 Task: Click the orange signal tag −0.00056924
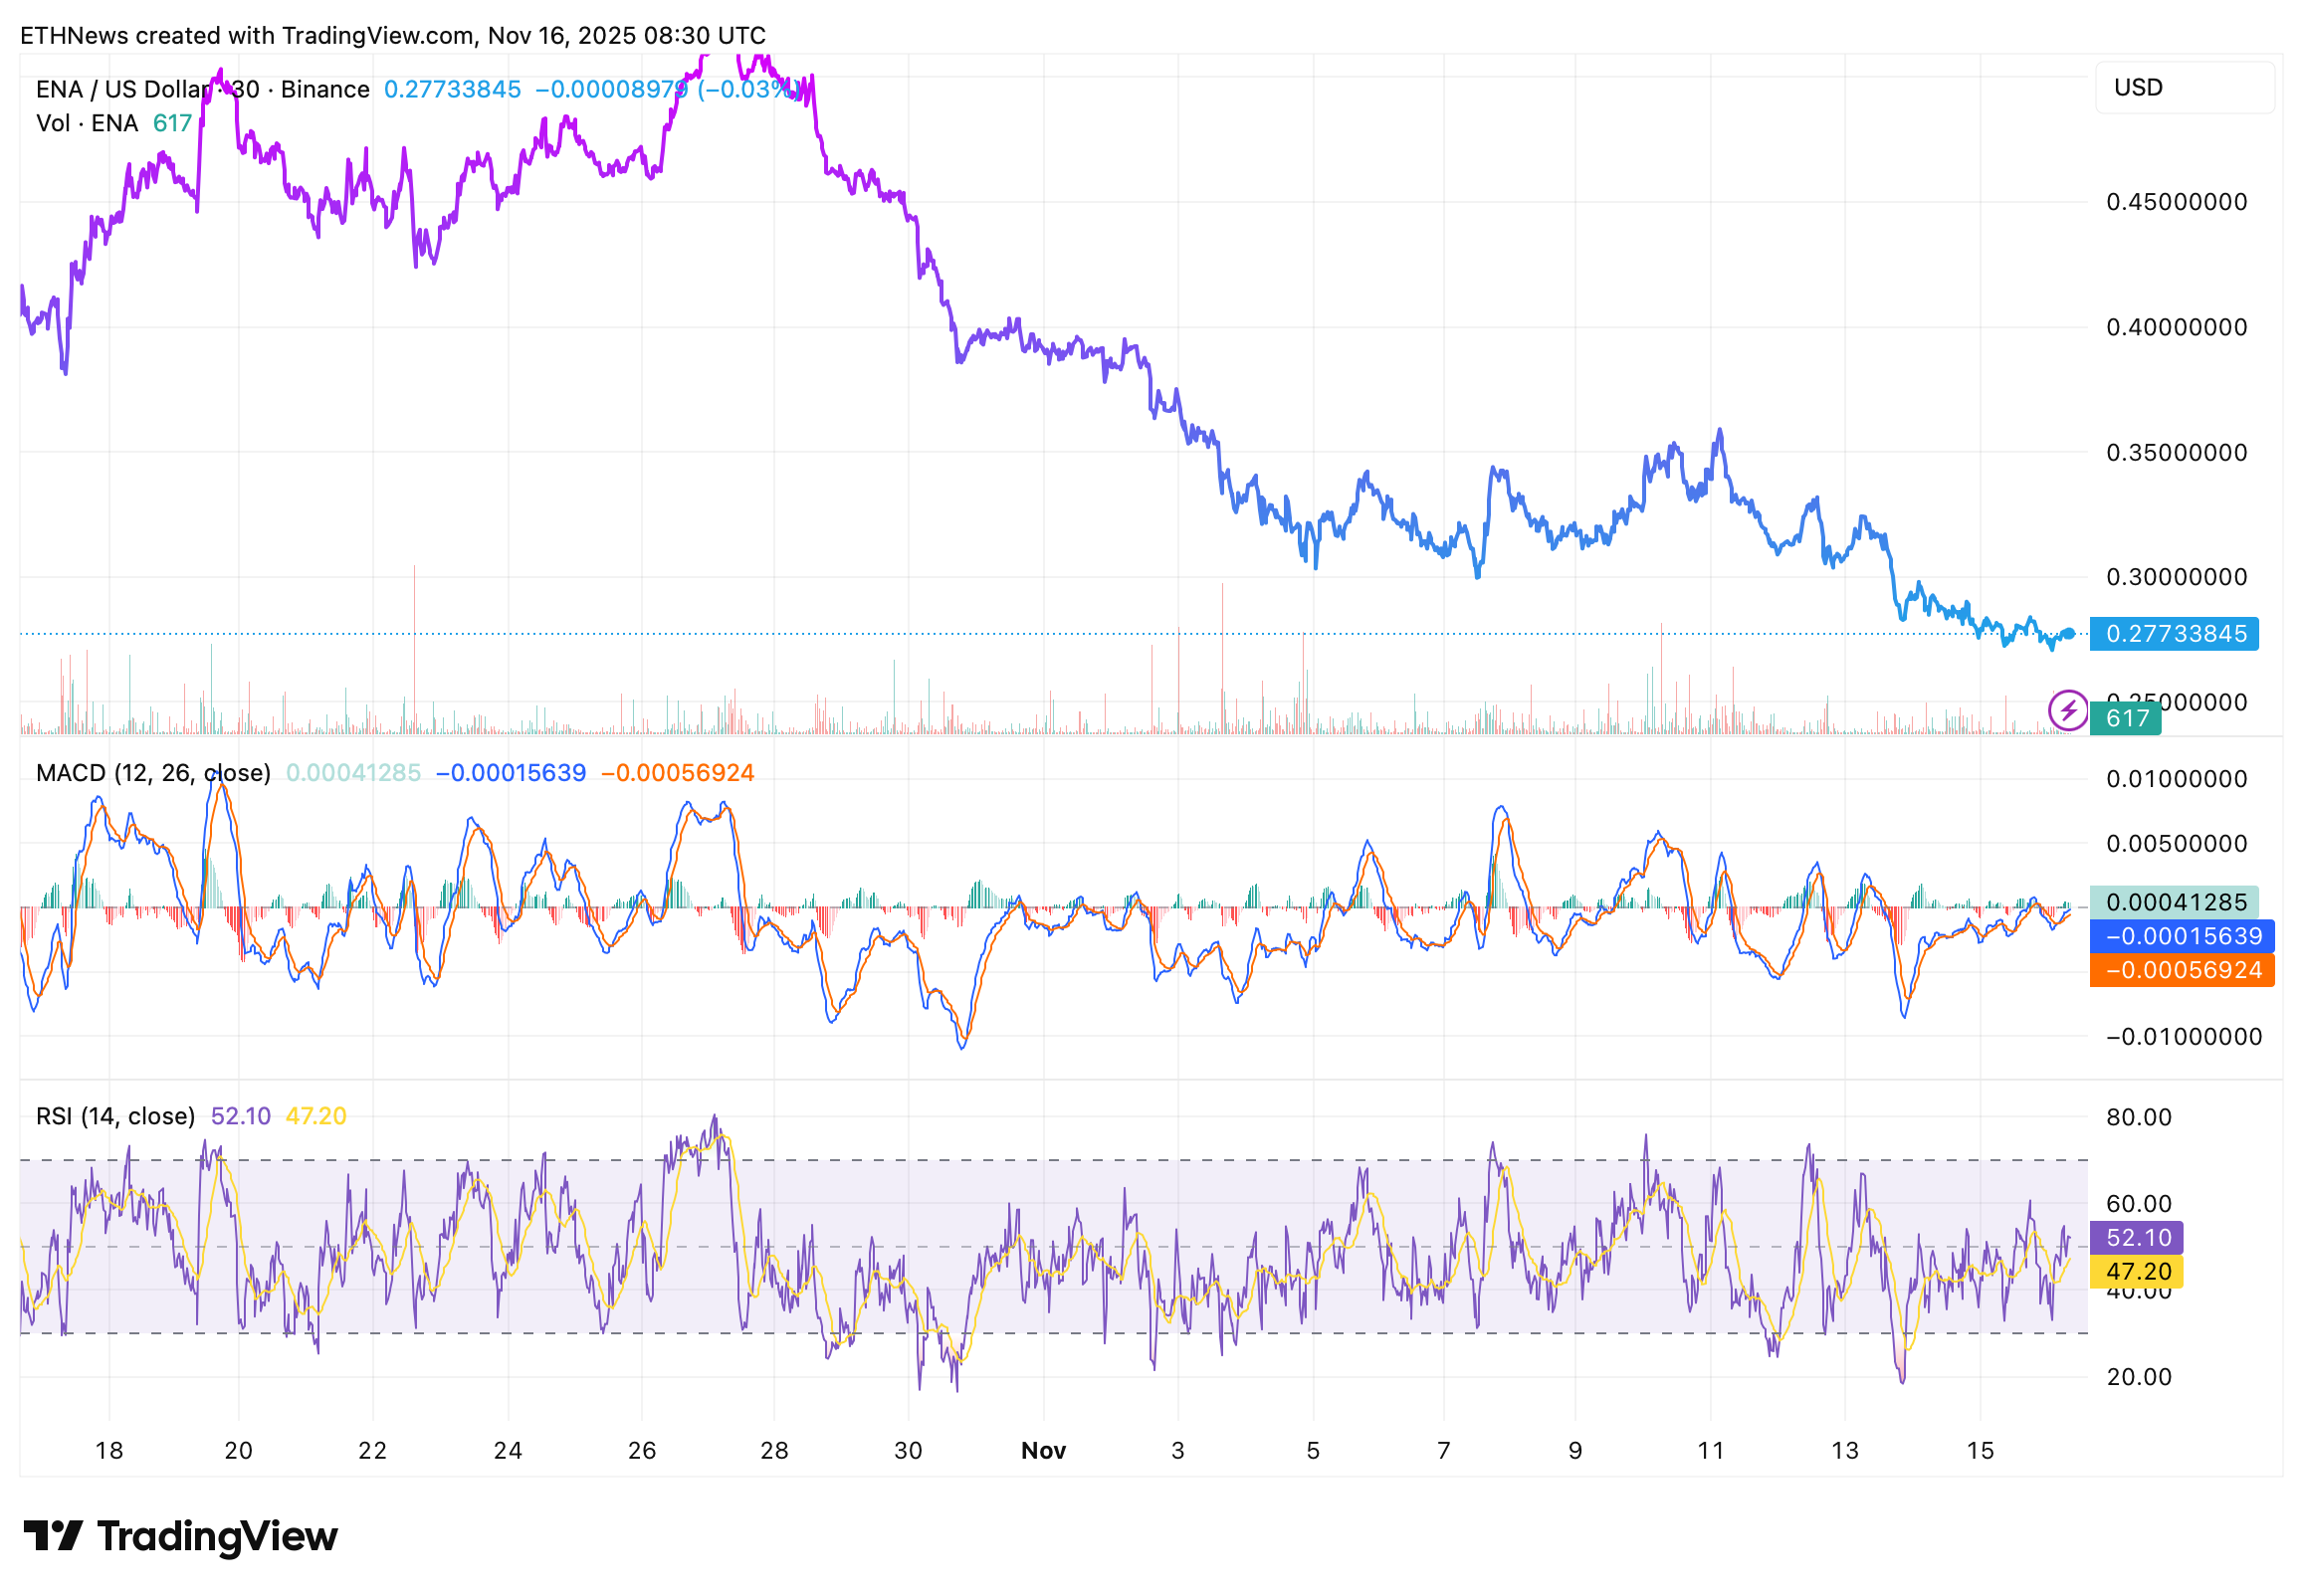tap(2181, 970)
